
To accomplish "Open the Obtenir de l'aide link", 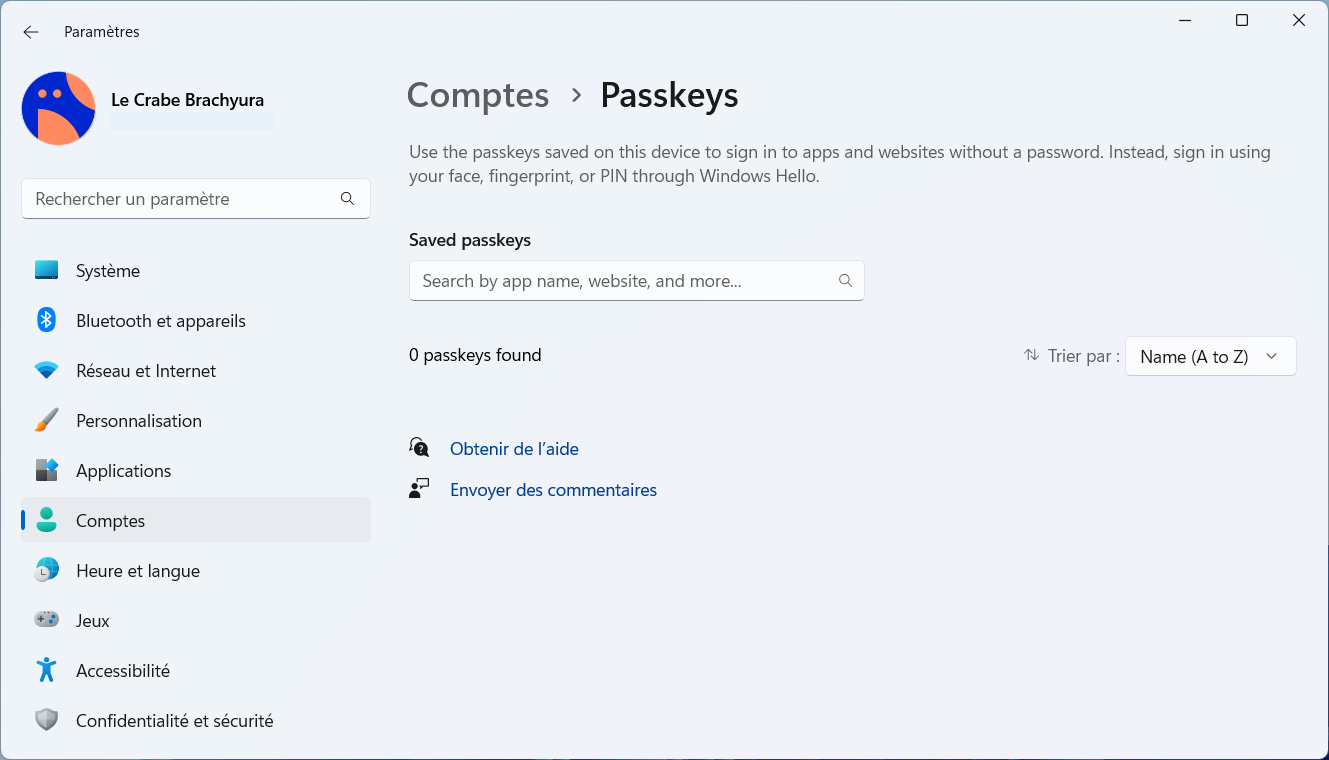I will point(514,449).
